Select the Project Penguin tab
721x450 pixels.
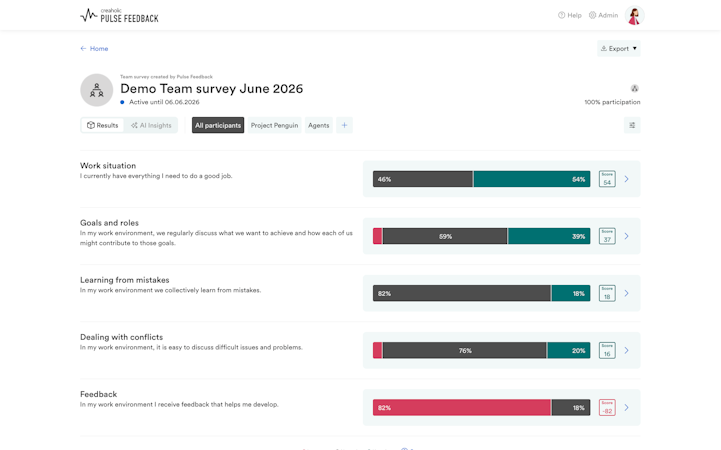click(x=275, y=125)
